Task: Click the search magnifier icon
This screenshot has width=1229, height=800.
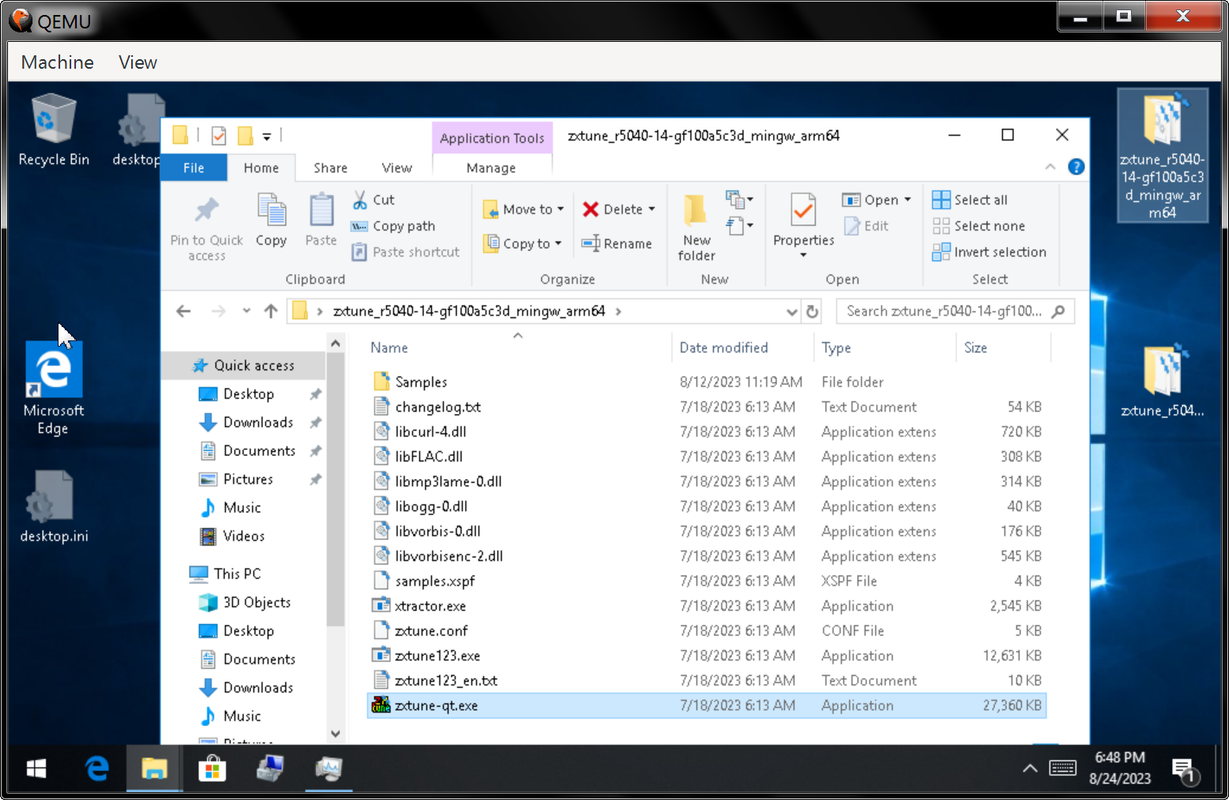Action: tap(1058, 311)
